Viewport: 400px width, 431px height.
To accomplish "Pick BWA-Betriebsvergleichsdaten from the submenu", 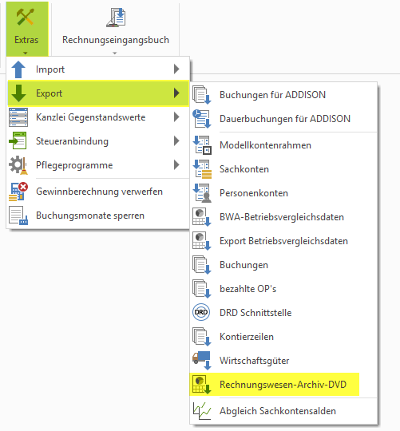I will 284,217.
